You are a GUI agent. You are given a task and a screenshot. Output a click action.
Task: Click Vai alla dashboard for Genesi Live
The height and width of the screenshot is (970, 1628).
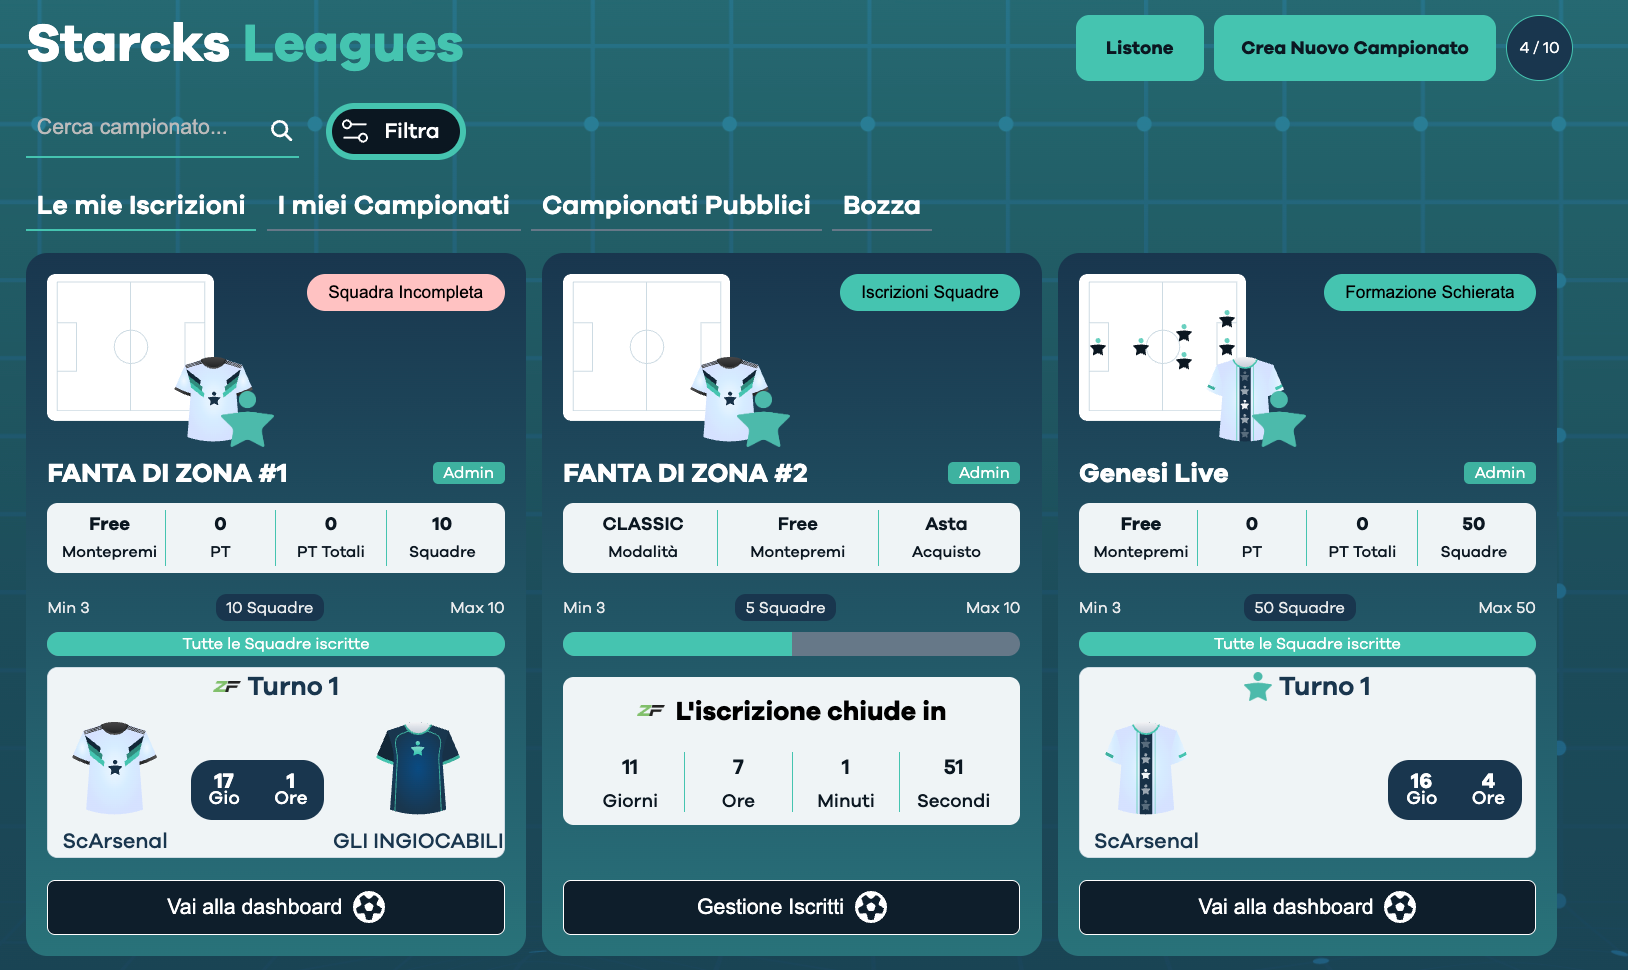click(1307, 907)
